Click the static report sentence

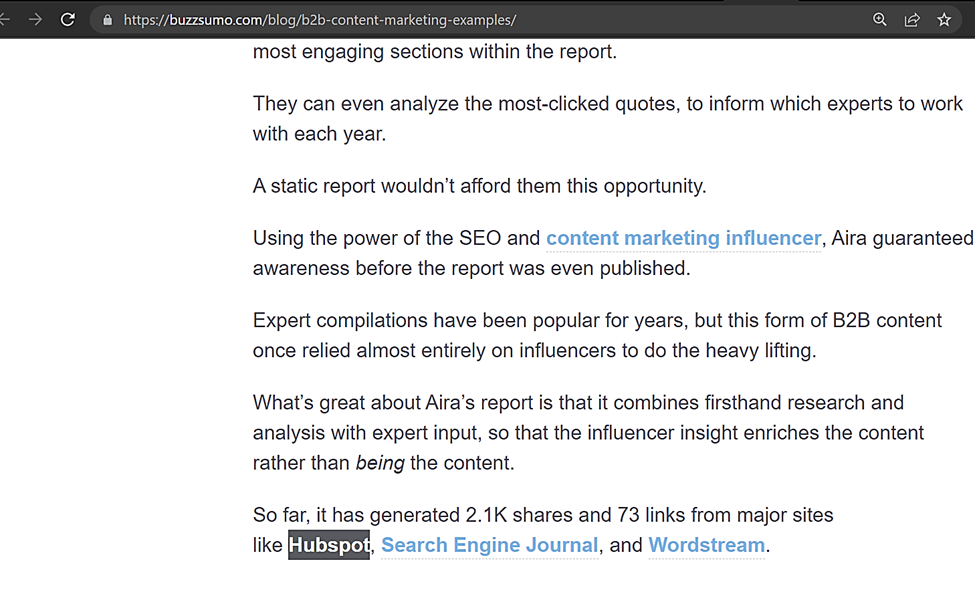479,186
